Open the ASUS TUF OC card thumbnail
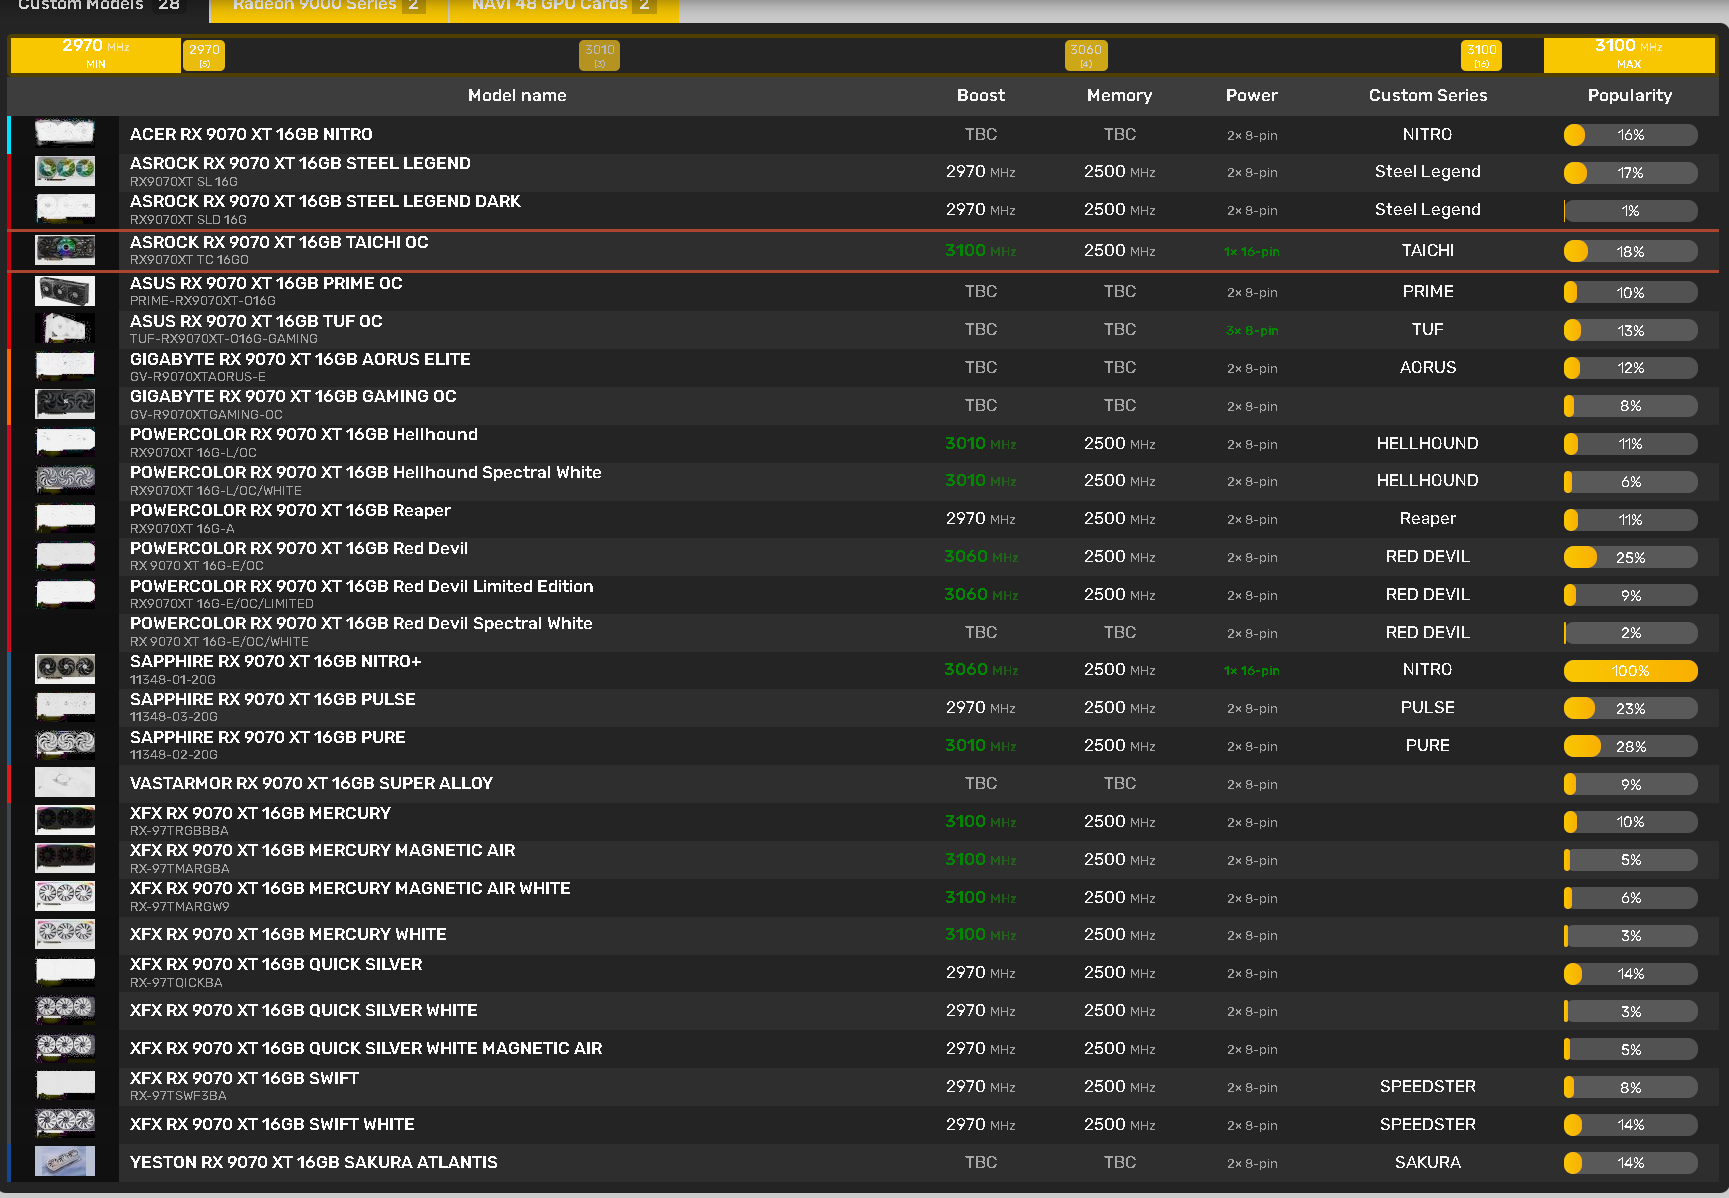This screenshot has width=1729, height=1198. [65, 329]
